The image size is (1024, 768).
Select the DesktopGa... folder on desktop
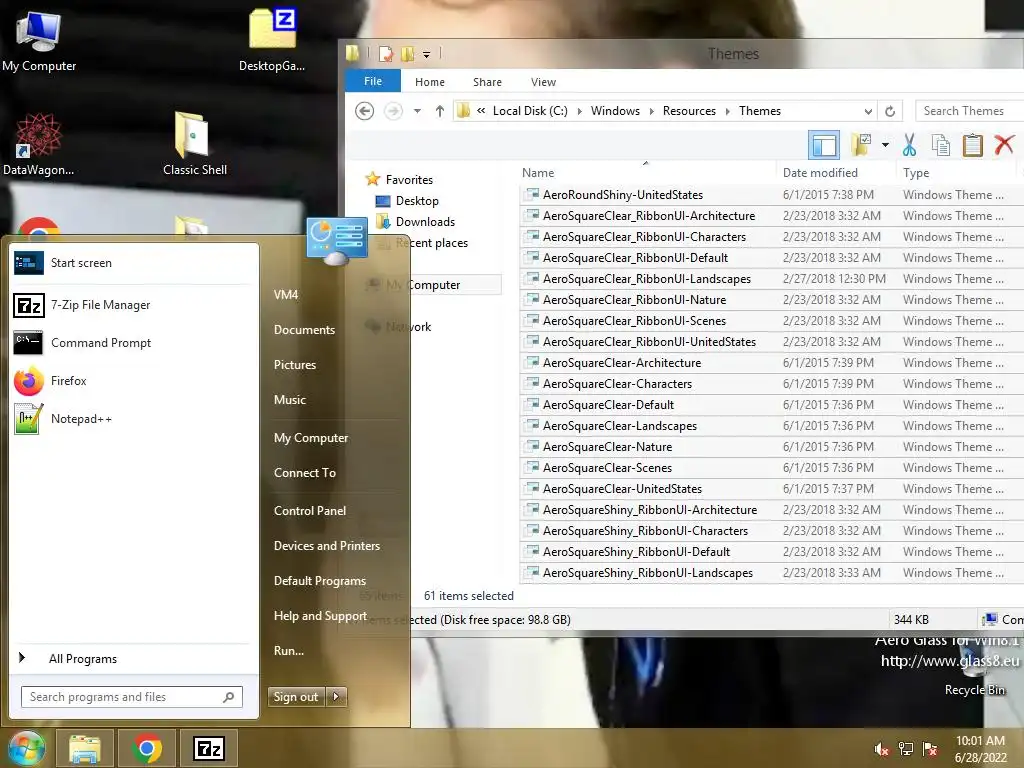272,40
